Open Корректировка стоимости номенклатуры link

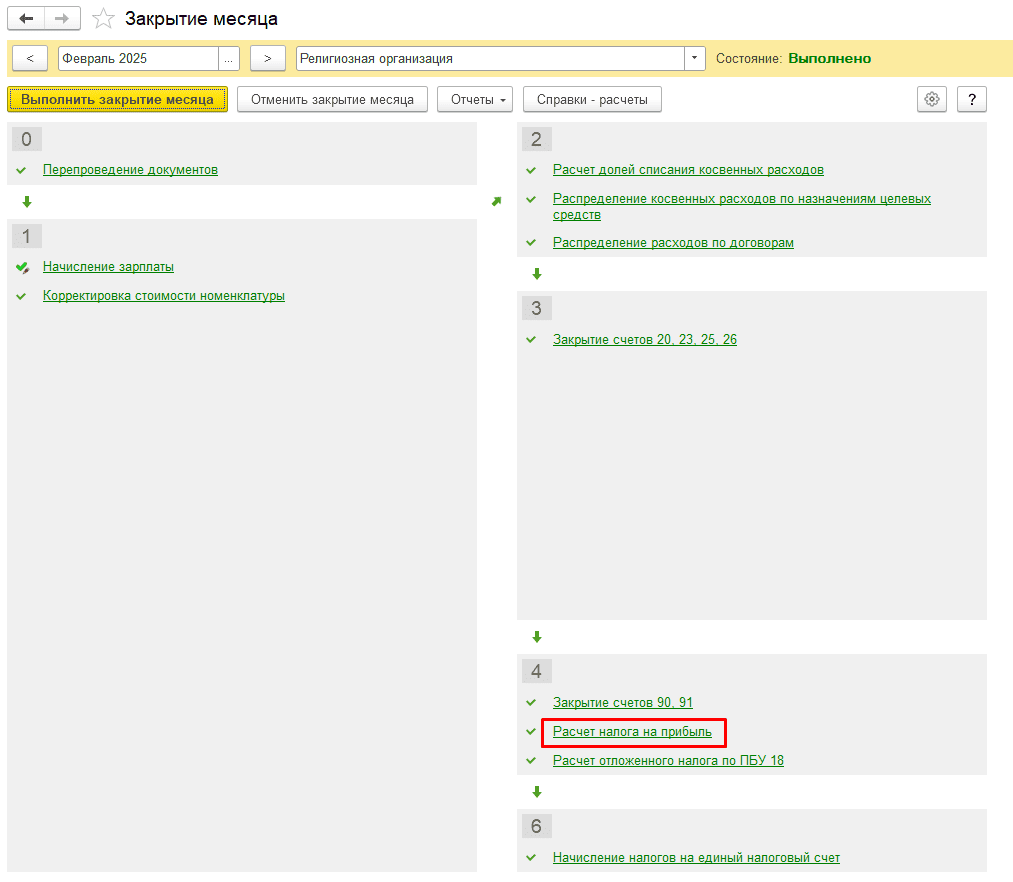163,296
